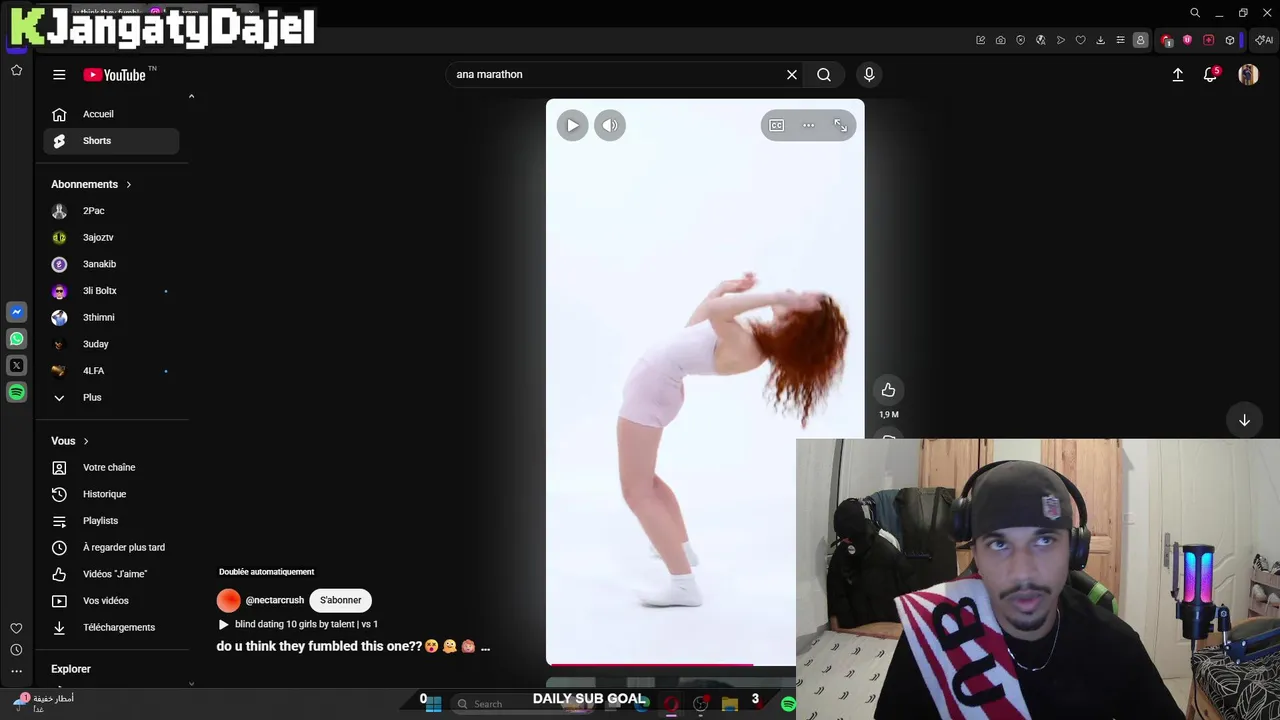The width and height of the screenshot is (1280, 720).
Task: Open the browser easy setup sliders icon
Action: coord(1121,40)
